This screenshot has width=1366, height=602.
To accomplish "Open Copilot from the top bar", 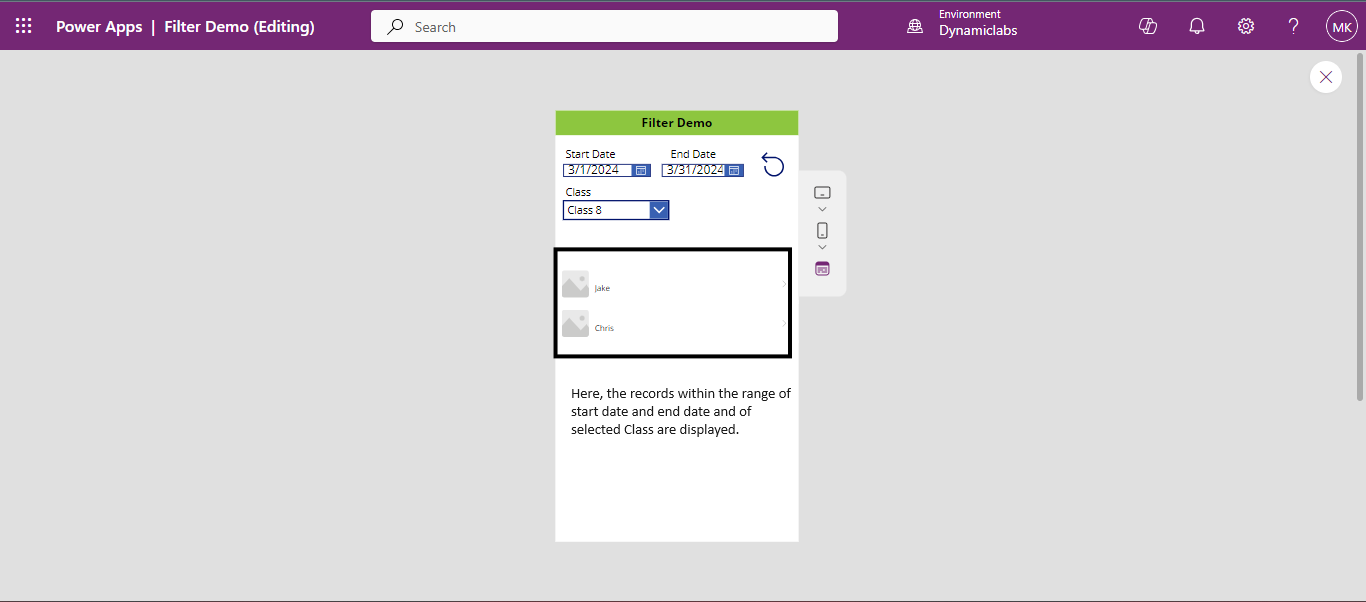I will point(1148,26).
